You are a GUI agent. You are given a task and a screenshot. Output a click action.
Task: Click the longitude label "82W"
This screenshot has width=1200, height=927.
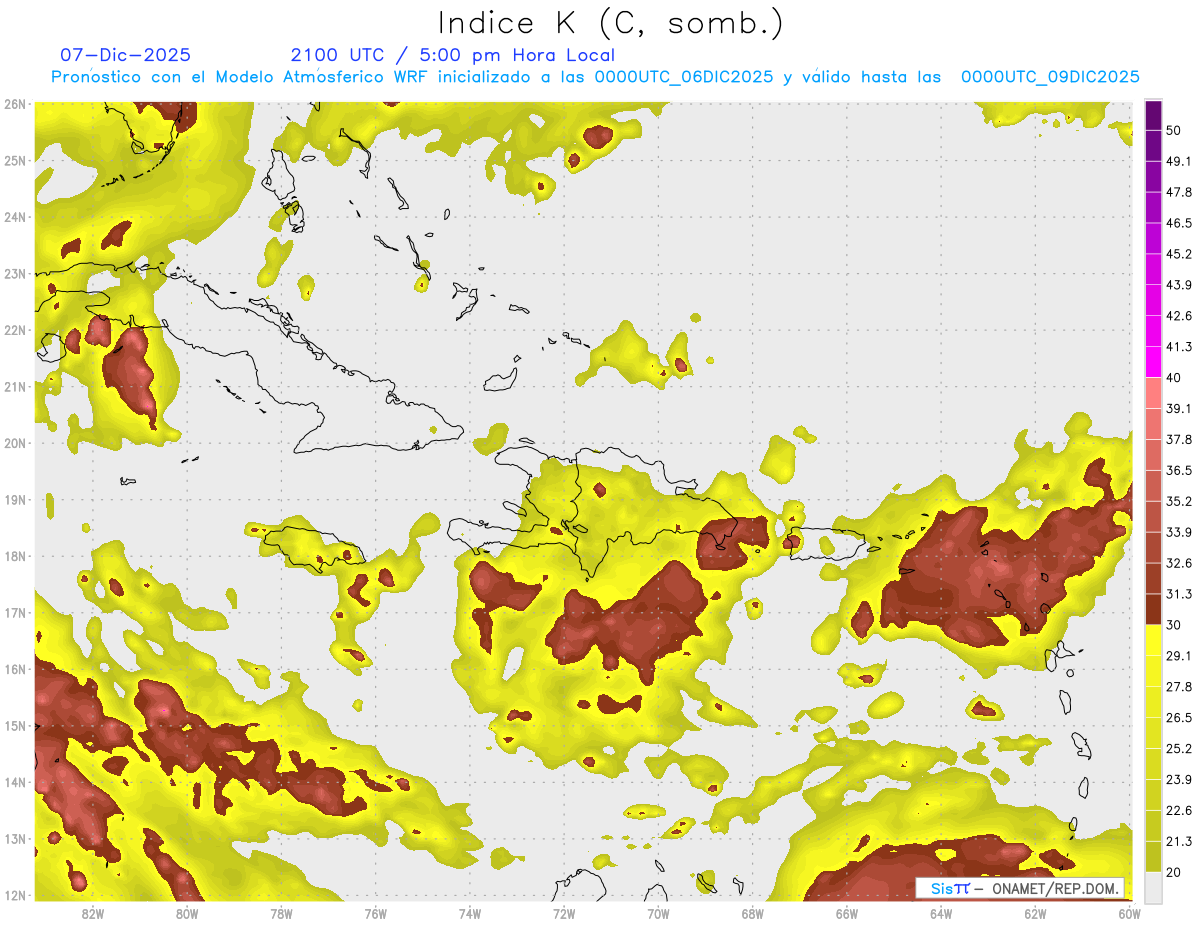[x=93, y=913]
